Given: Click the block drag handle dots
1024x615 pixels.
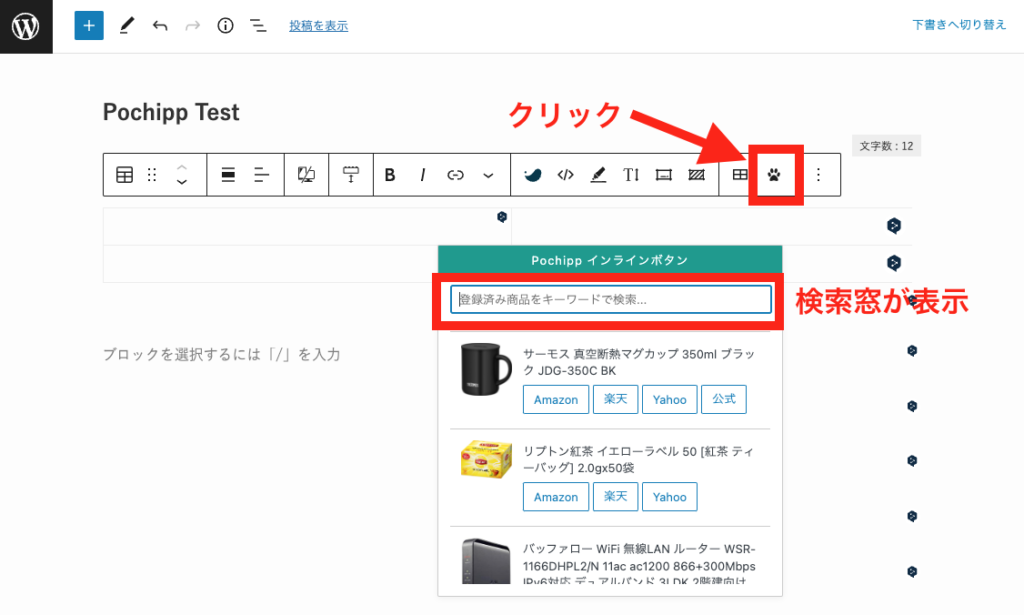Looking at the screenshot, I should point(152,175).
